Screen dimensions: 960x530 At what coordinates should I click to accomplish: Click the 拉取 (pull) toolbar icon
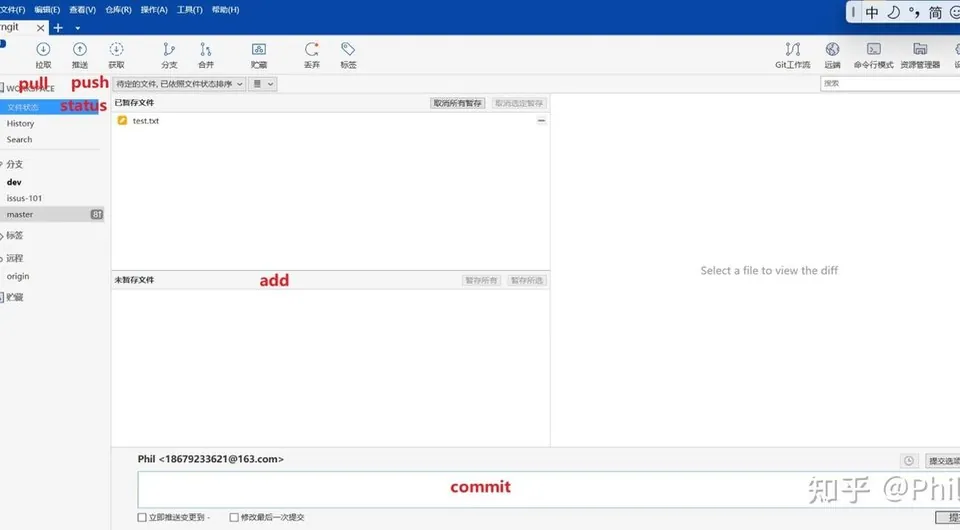pos(43,54)
